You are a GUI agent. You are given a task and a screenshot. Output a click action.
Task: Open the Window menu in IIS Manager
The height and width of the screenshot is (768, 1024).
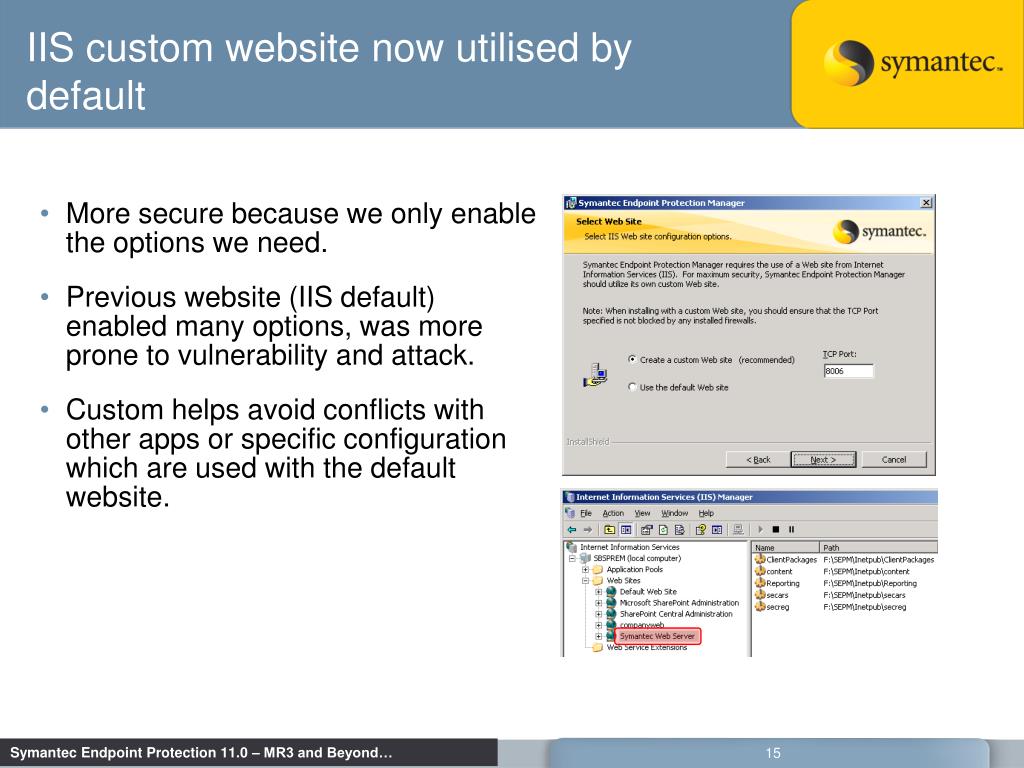tap(675, 513)
